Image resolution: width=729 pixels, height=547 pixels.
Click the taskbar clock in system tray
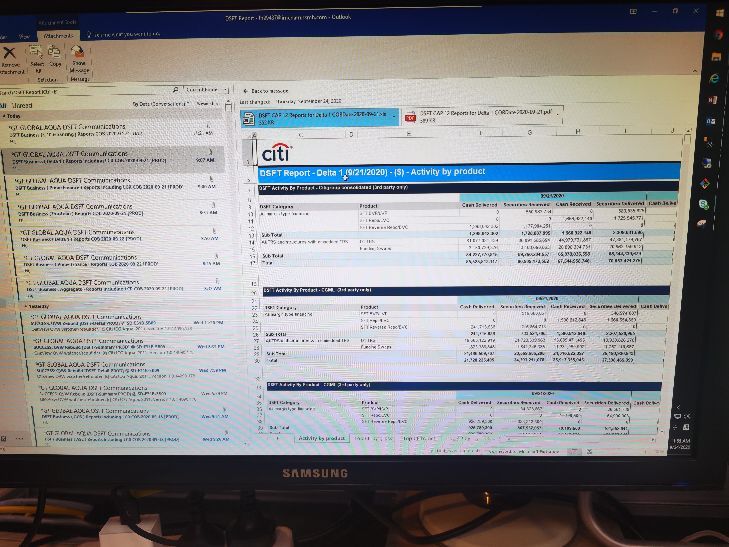pyautogui.click(x=681, y=443)
